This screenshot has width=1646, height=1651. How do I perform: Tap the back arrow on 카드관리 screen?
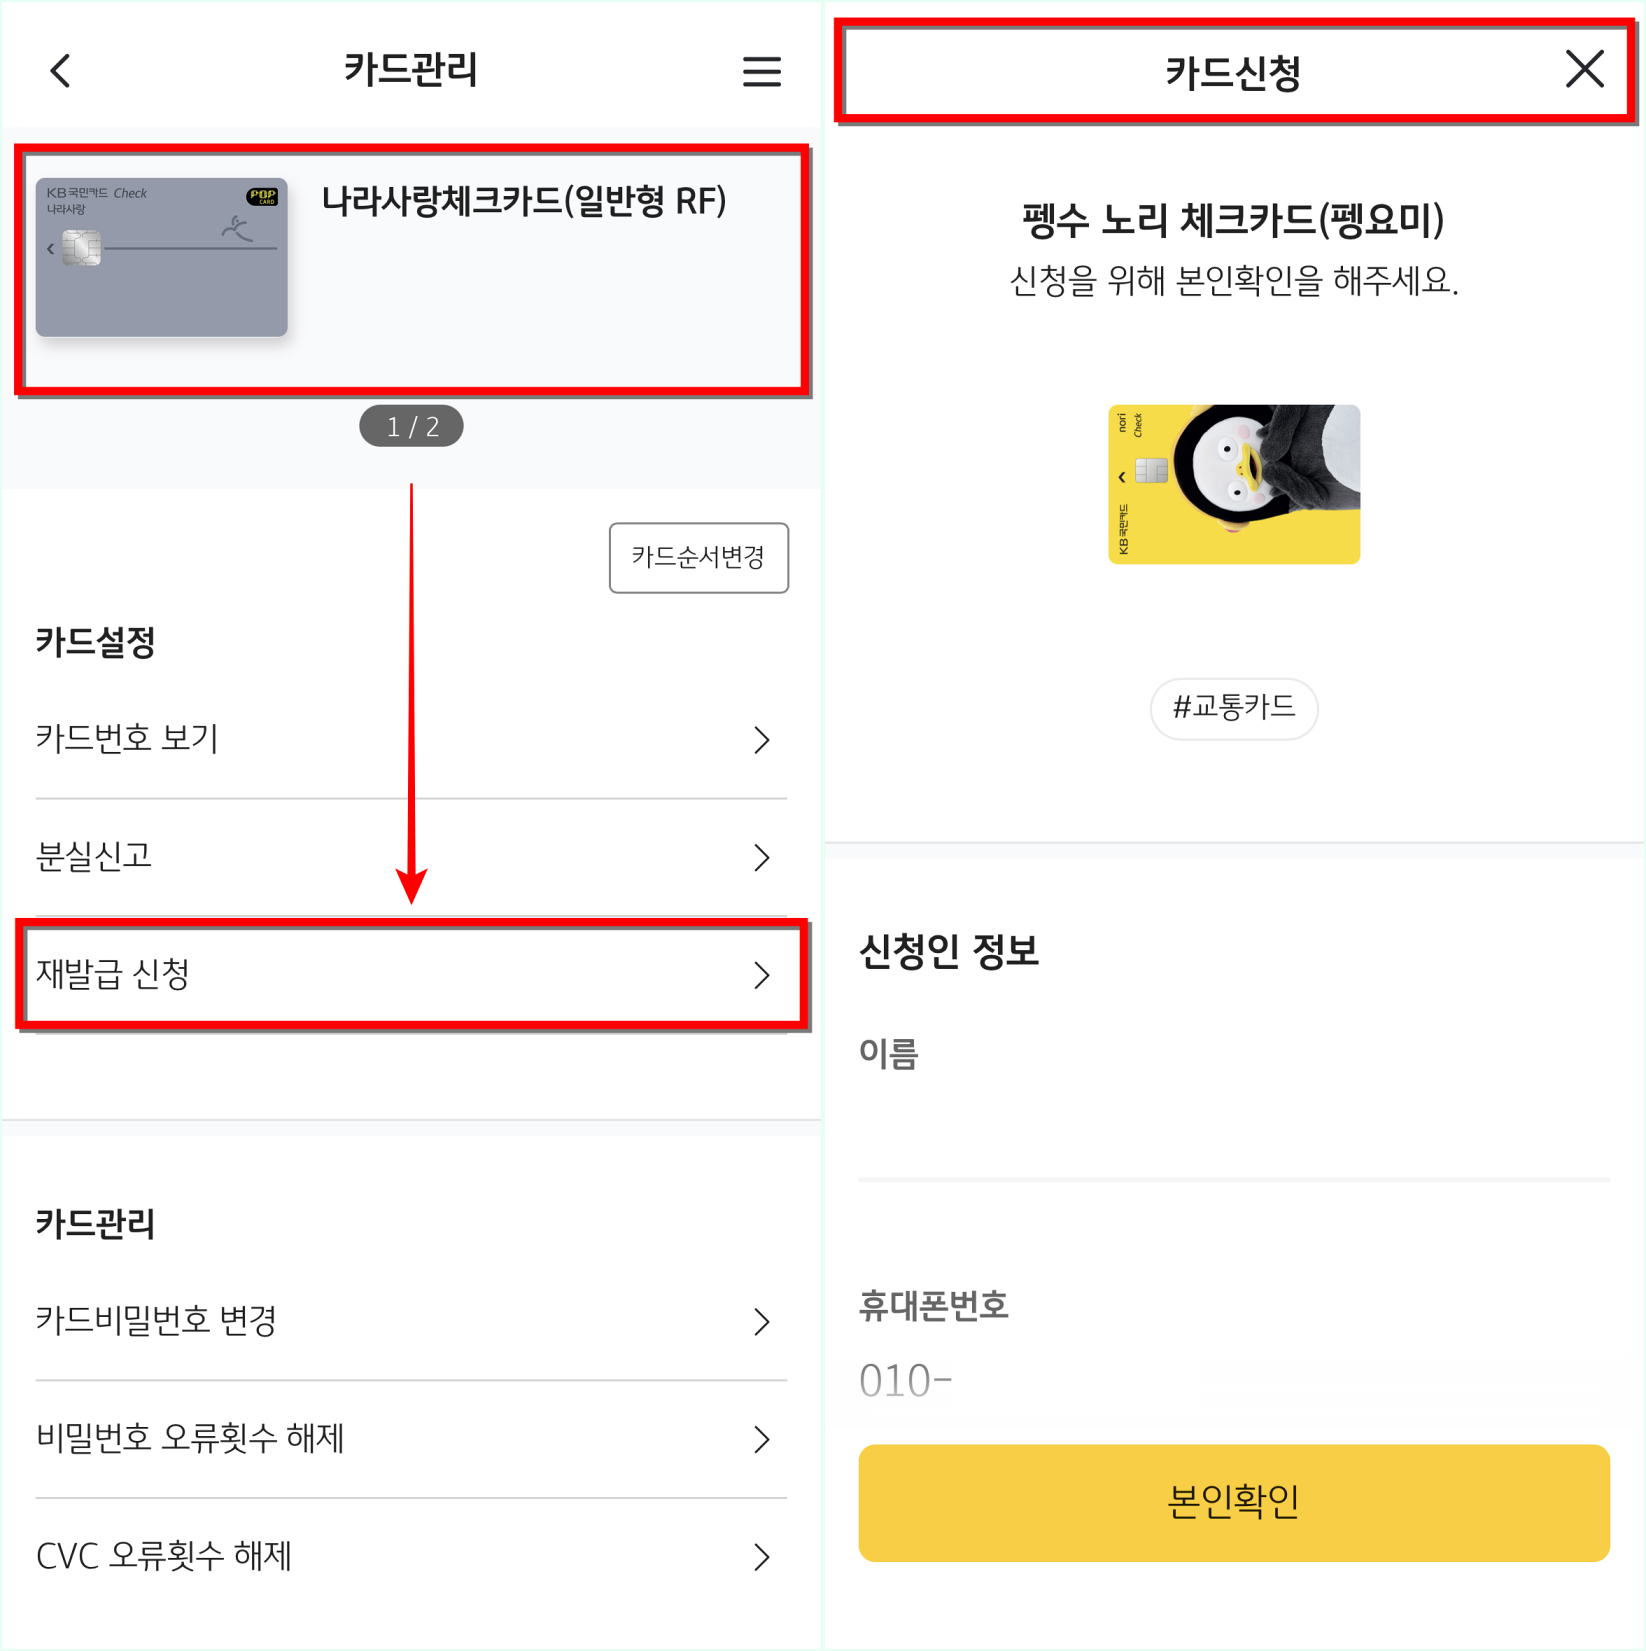[x=60, y=70]
